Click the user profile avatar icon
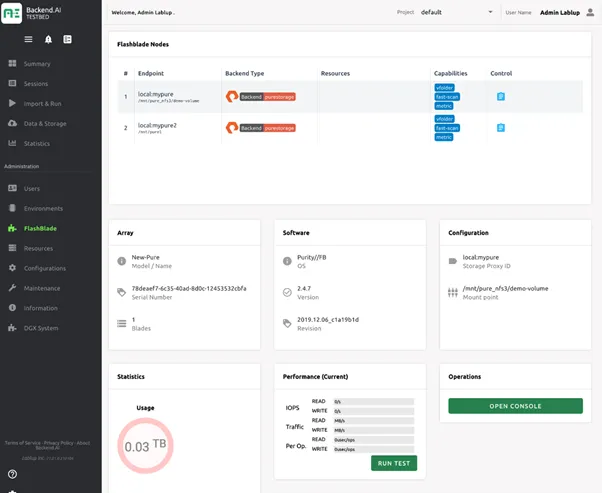Screen dimensions: 602x493 [590, 12]
